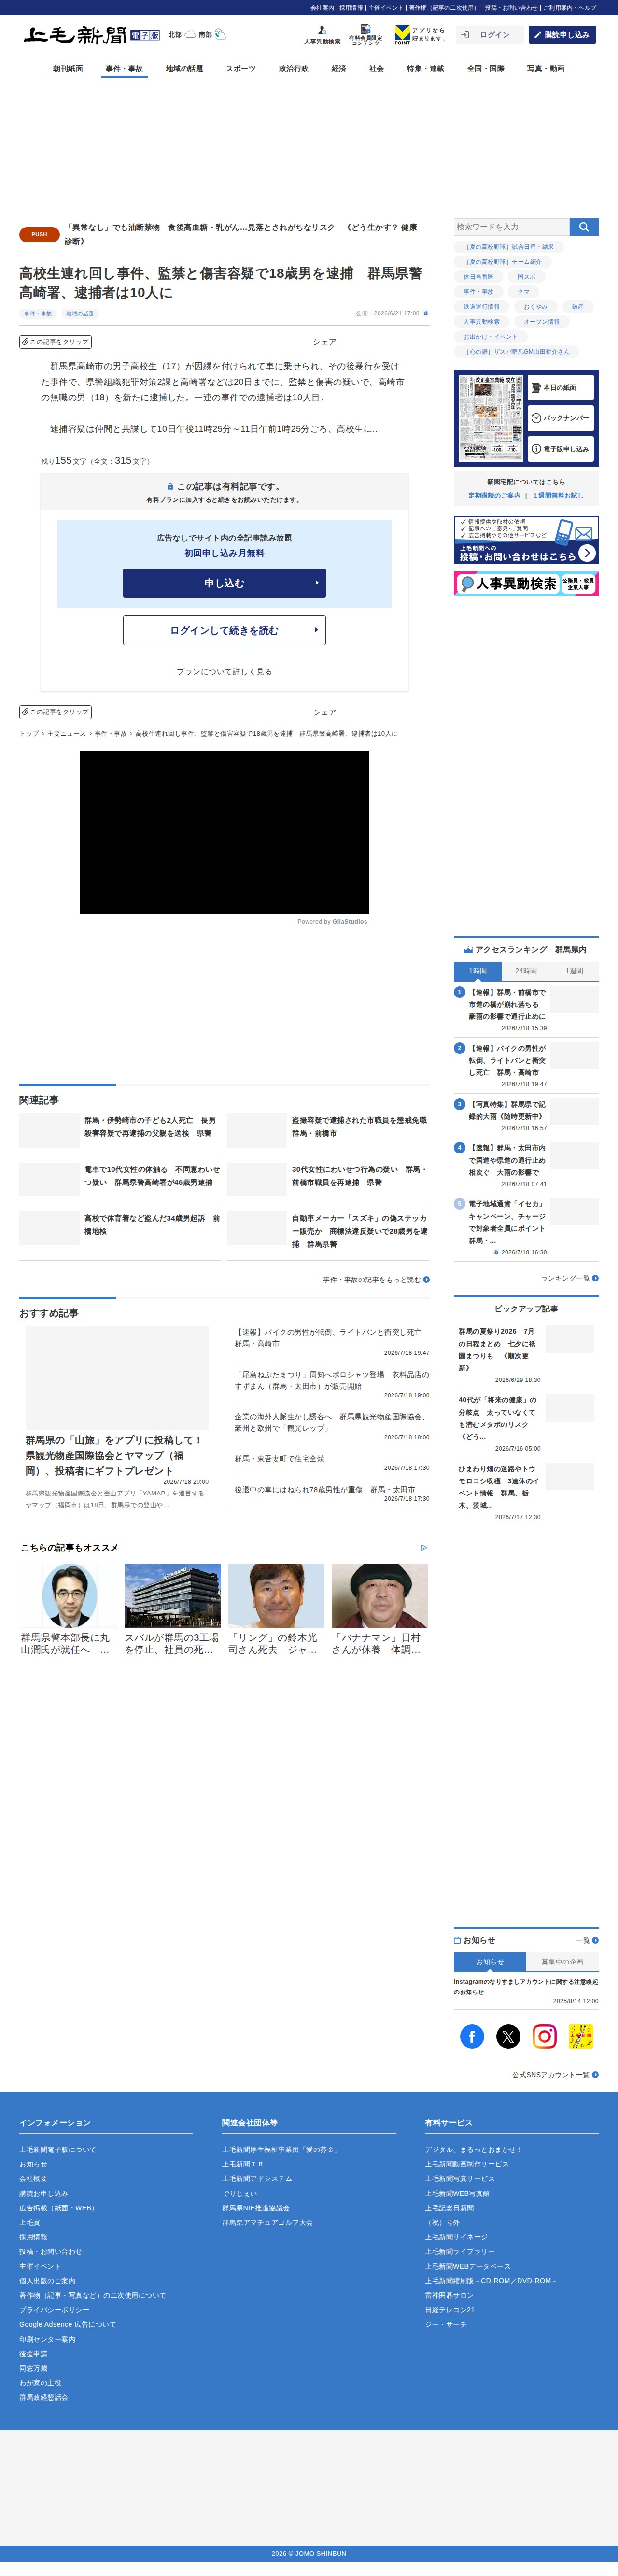This screenshot has width=618, height=2576.
Task: Click the 投稿・お問い合わせはこちら banner
Action: click(x=526, y=540)
